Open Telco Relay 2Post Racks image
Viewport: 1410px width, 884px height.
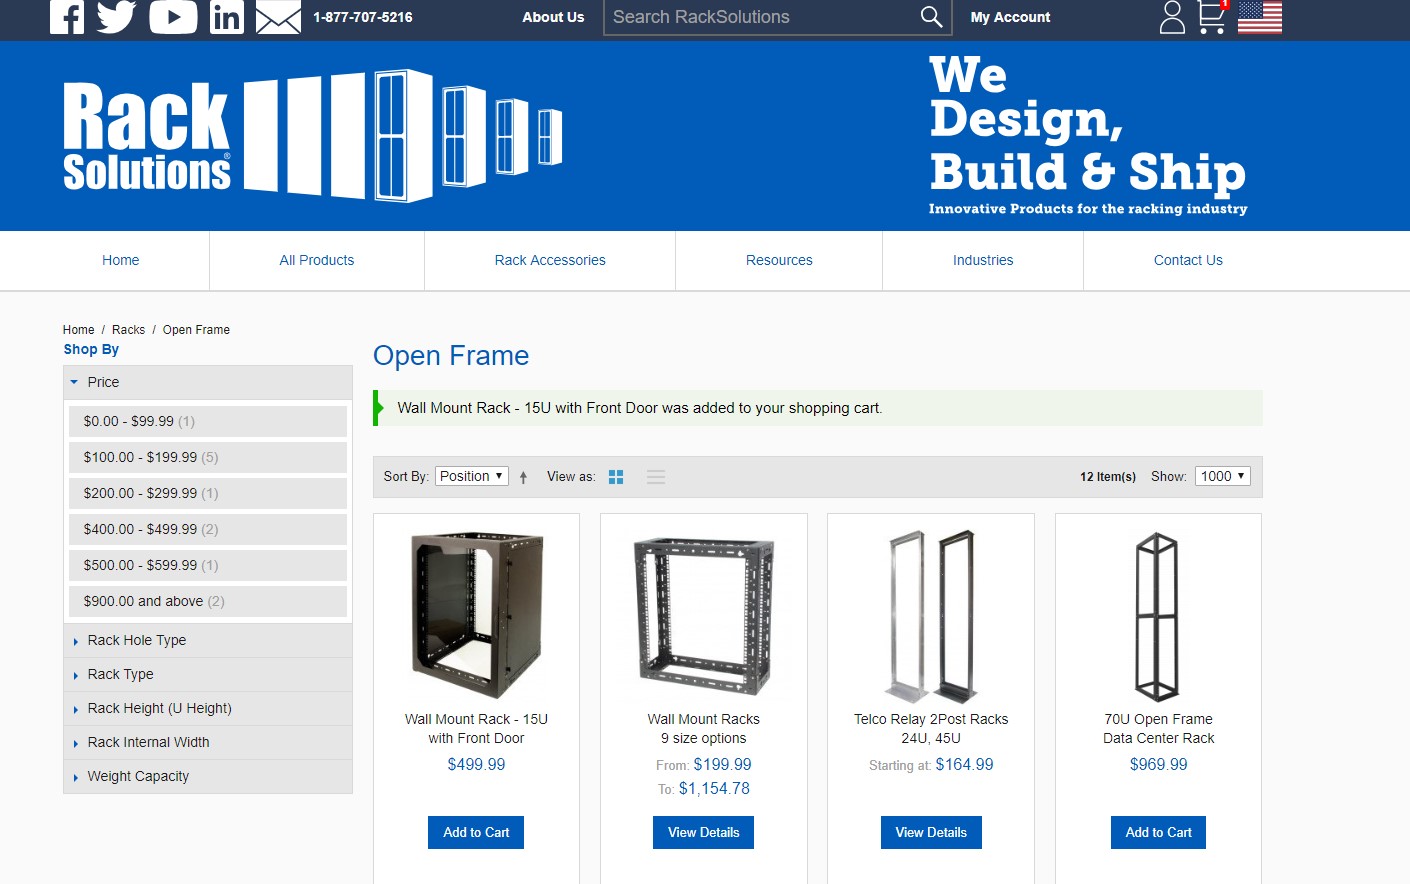[x=931, y=614]
